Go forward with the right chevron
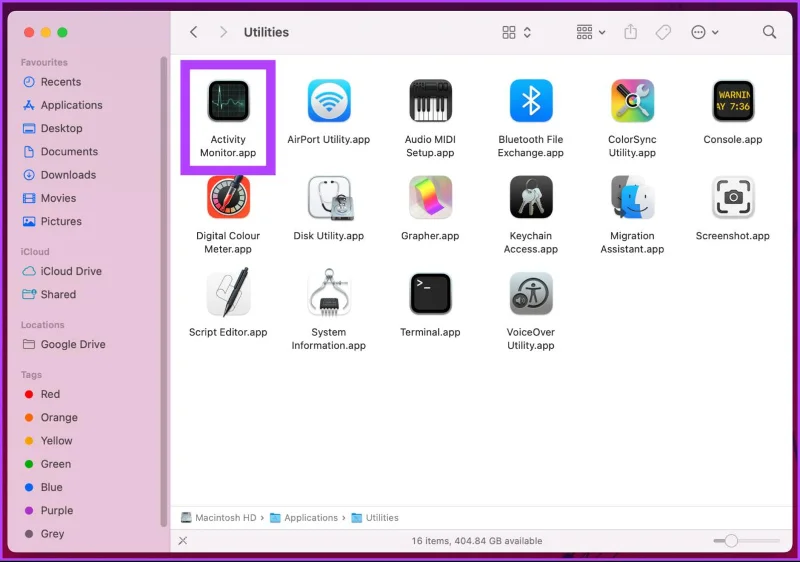Viewport: 800px width, 562px height. [x=223, y=32]
